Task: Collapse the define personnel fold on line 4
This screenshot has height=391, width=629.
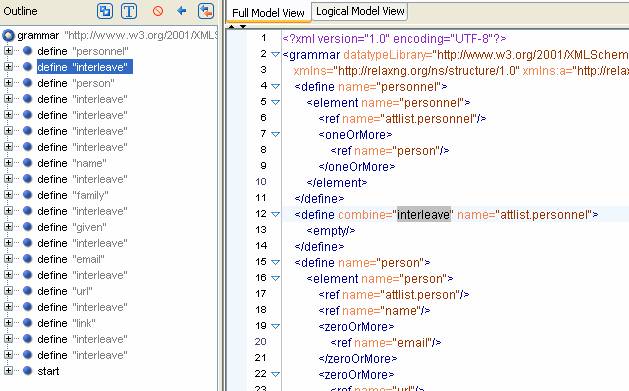Action: coord(275,86)
